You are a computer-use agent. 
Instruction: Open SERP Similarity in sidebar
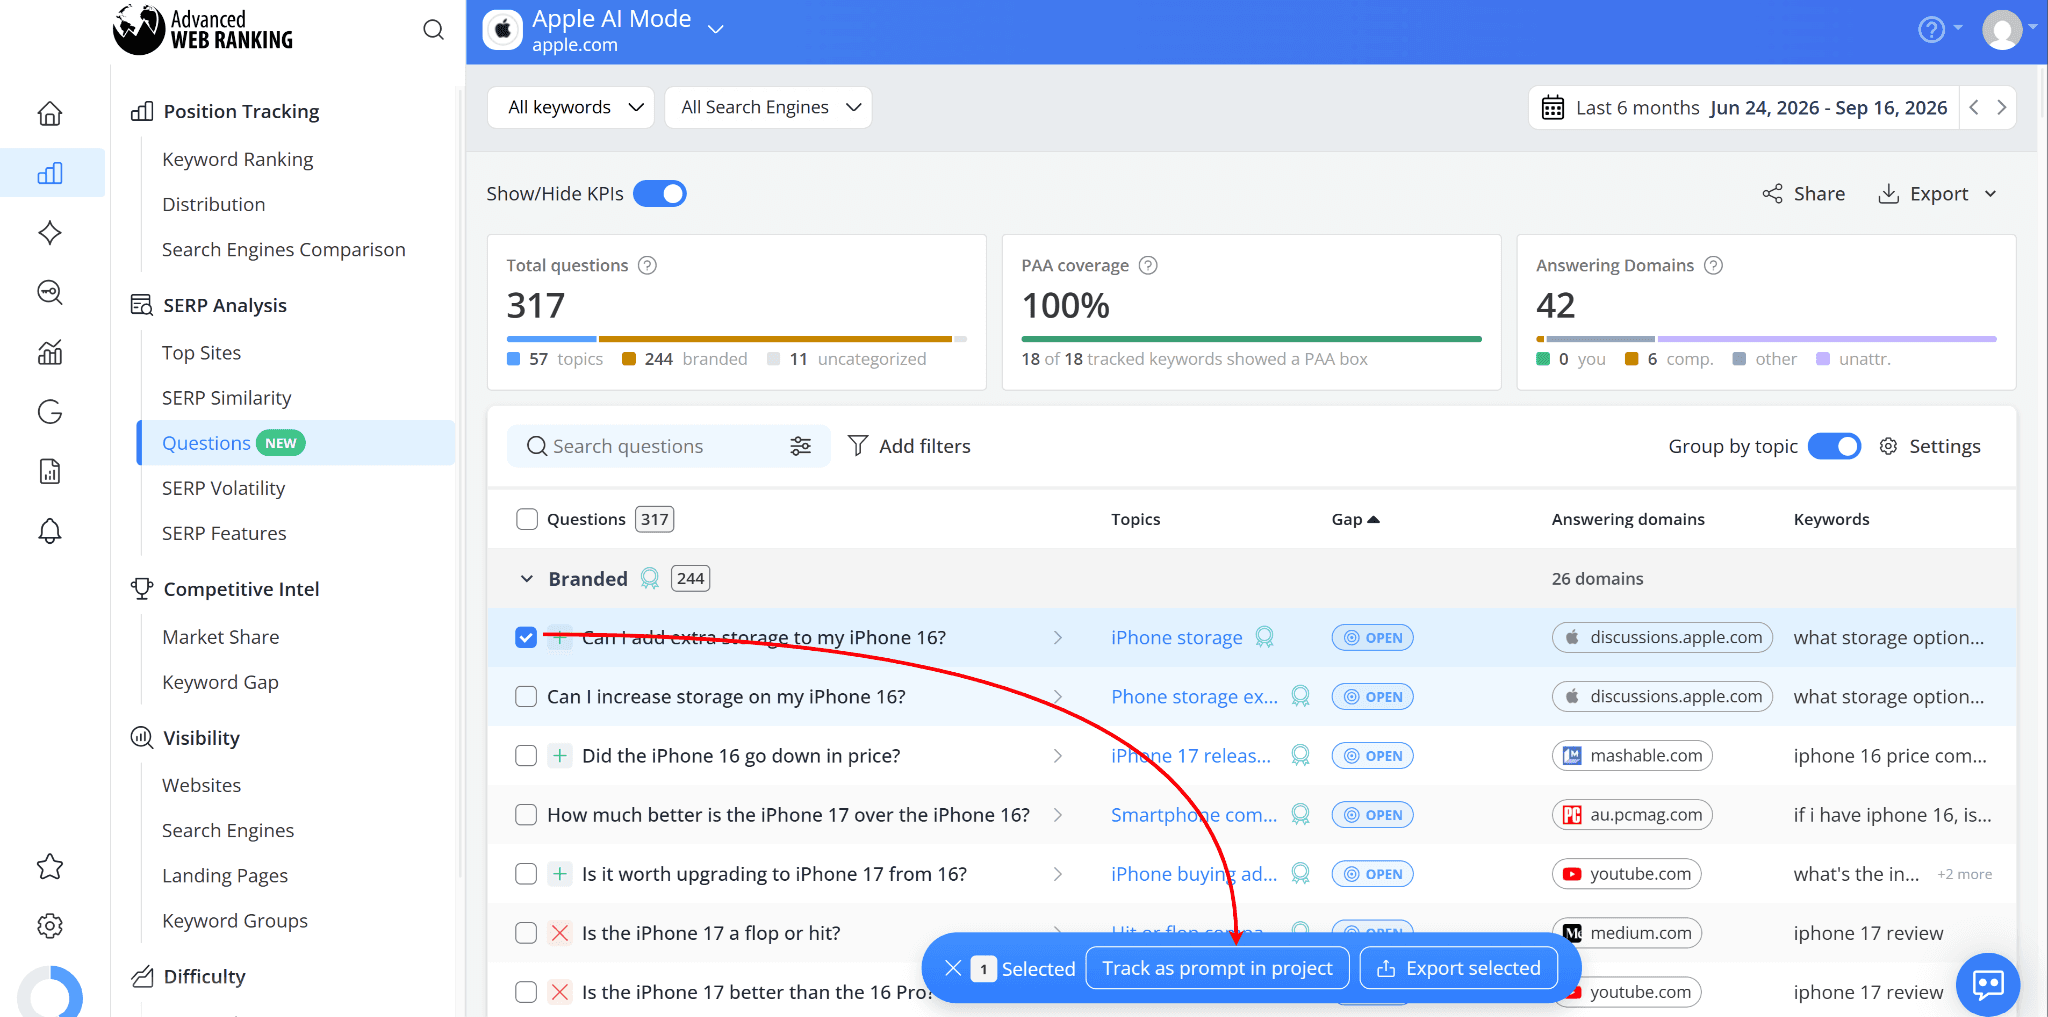[227, 397]
